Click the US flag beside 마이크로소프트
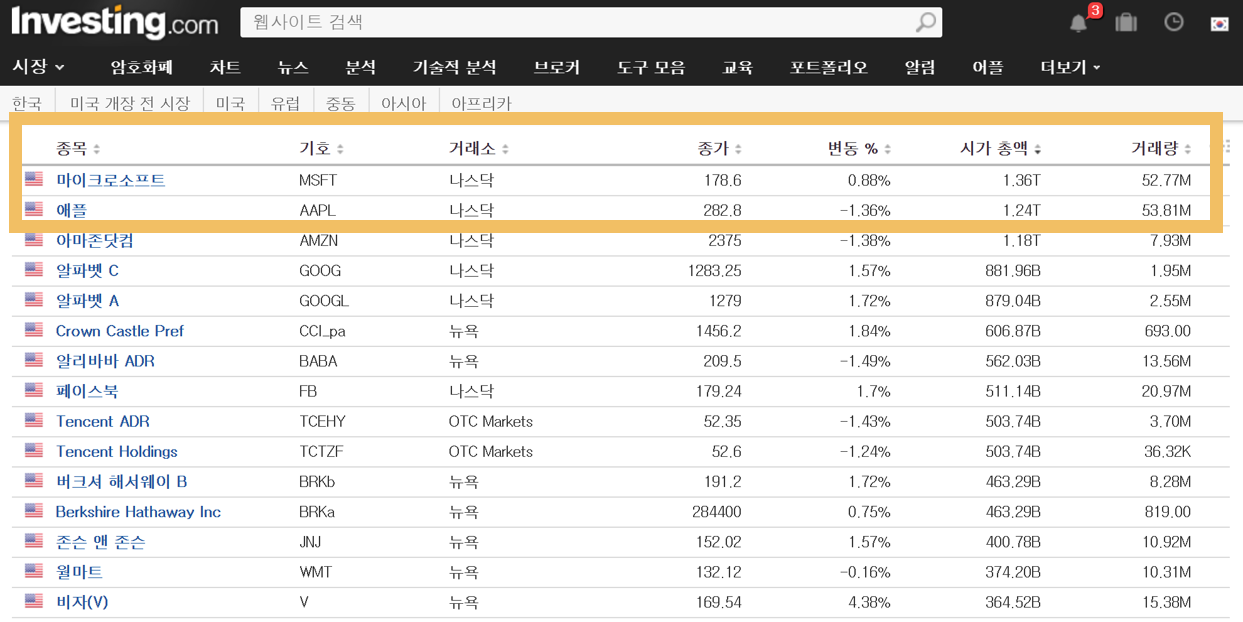Viewport: 1243px width, 622px height. pos(34,180)
